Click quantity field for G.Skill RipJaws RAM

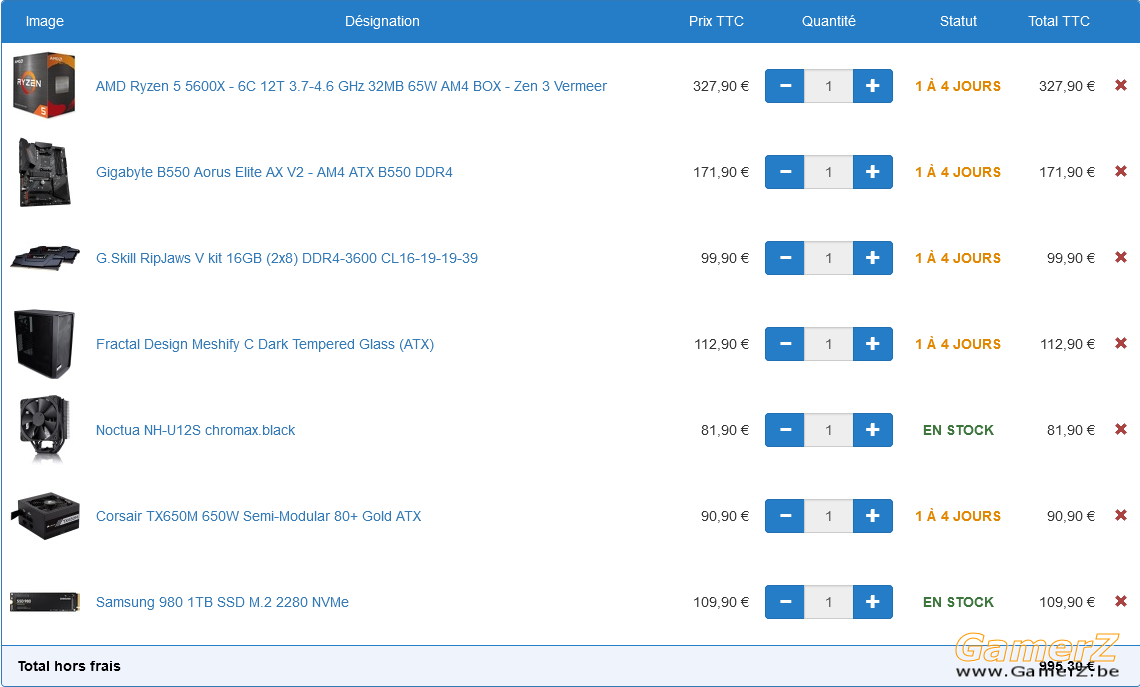tap(829, 258)
